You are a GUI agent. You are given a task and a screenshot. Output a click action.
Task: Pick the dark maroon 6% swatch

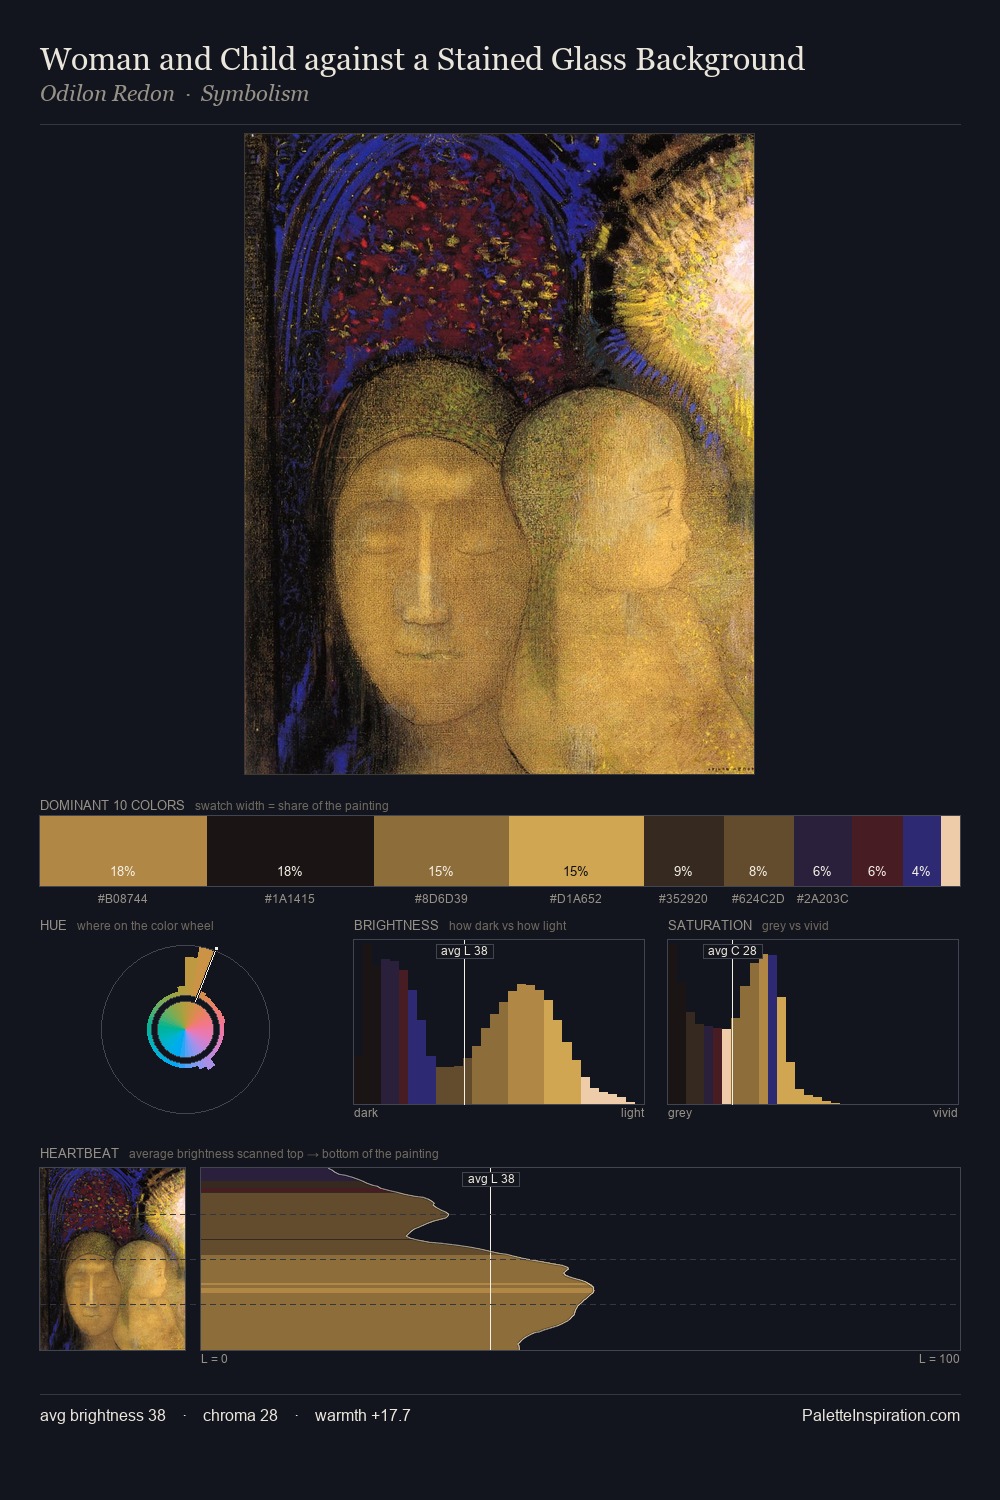(x=877, y=851)
